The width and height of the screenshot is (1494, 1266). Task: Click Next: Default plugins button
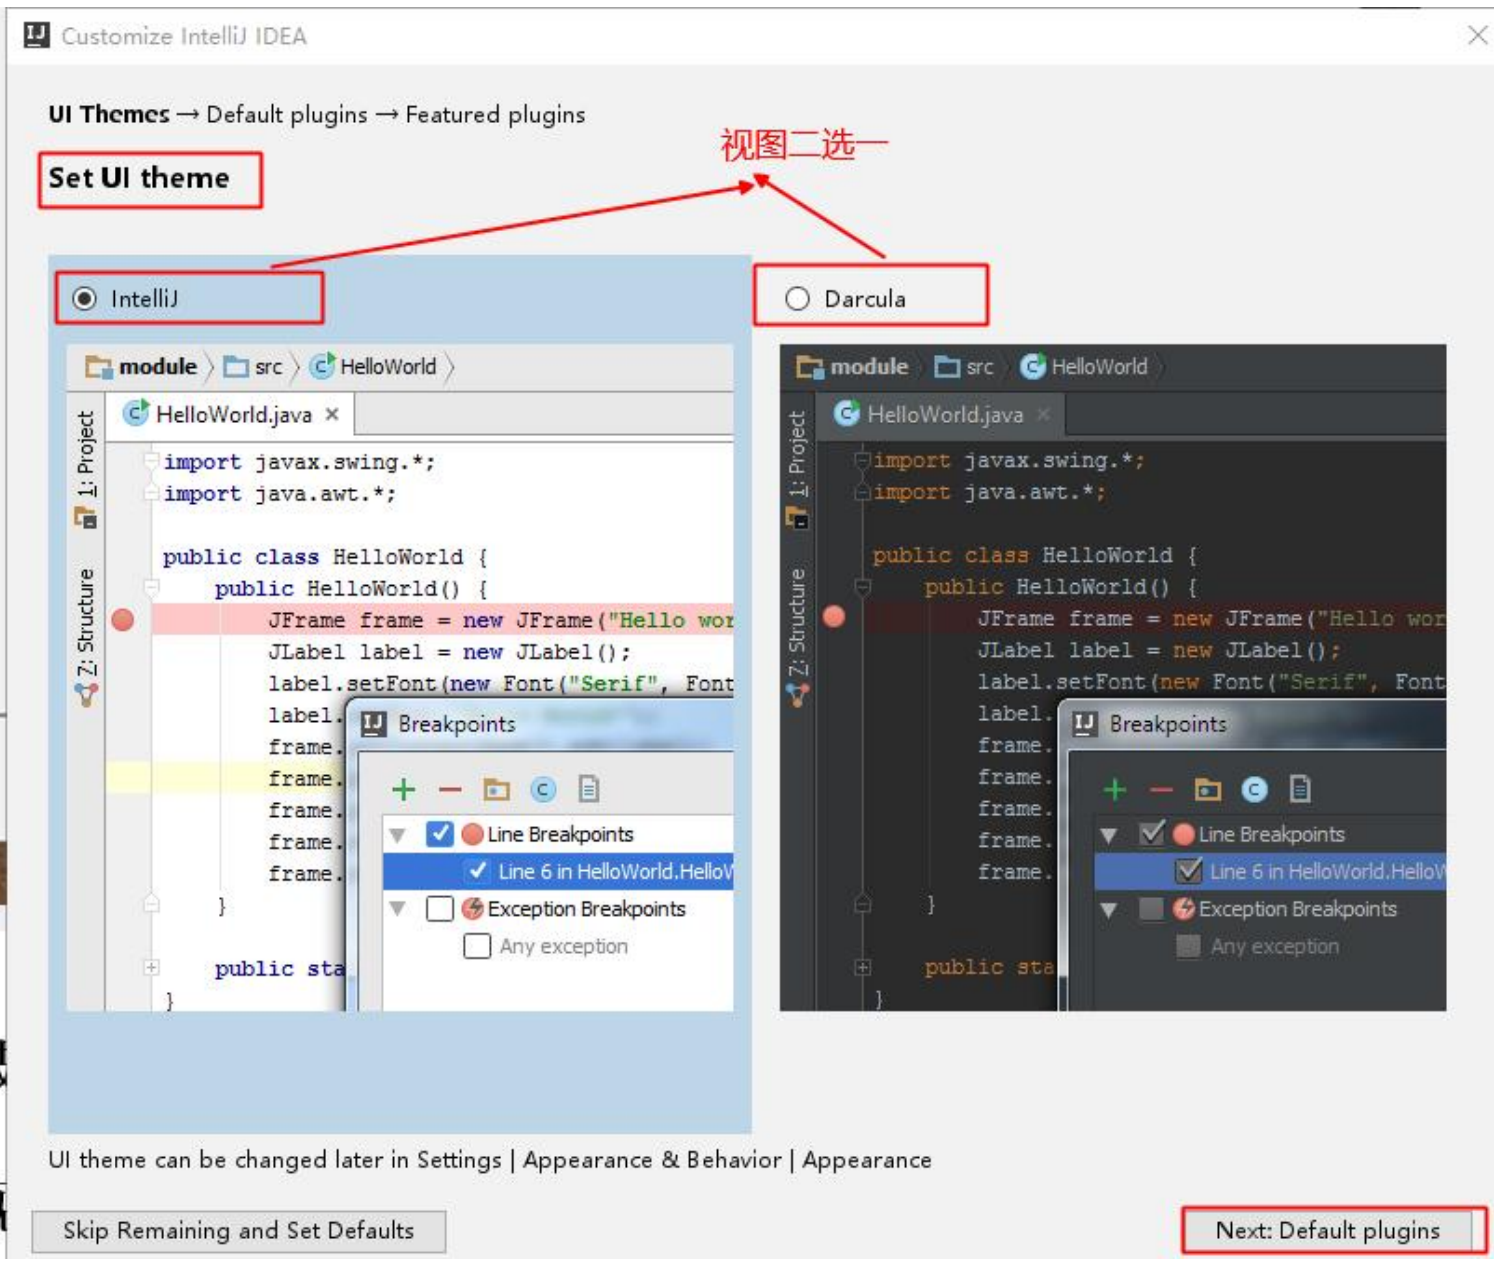[1328, 1230]
